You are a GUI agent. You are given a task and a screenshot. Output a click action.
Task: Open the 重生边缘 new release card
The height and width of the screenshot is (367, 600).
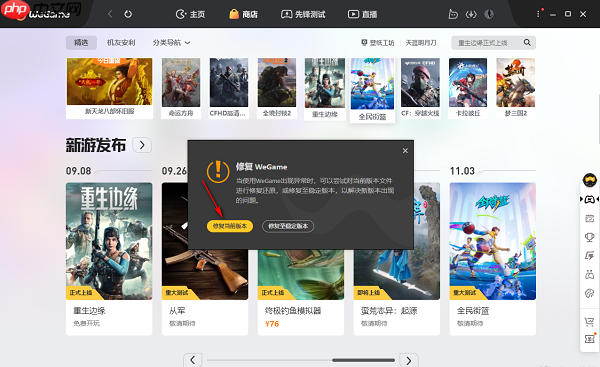(x=109, y=259)
